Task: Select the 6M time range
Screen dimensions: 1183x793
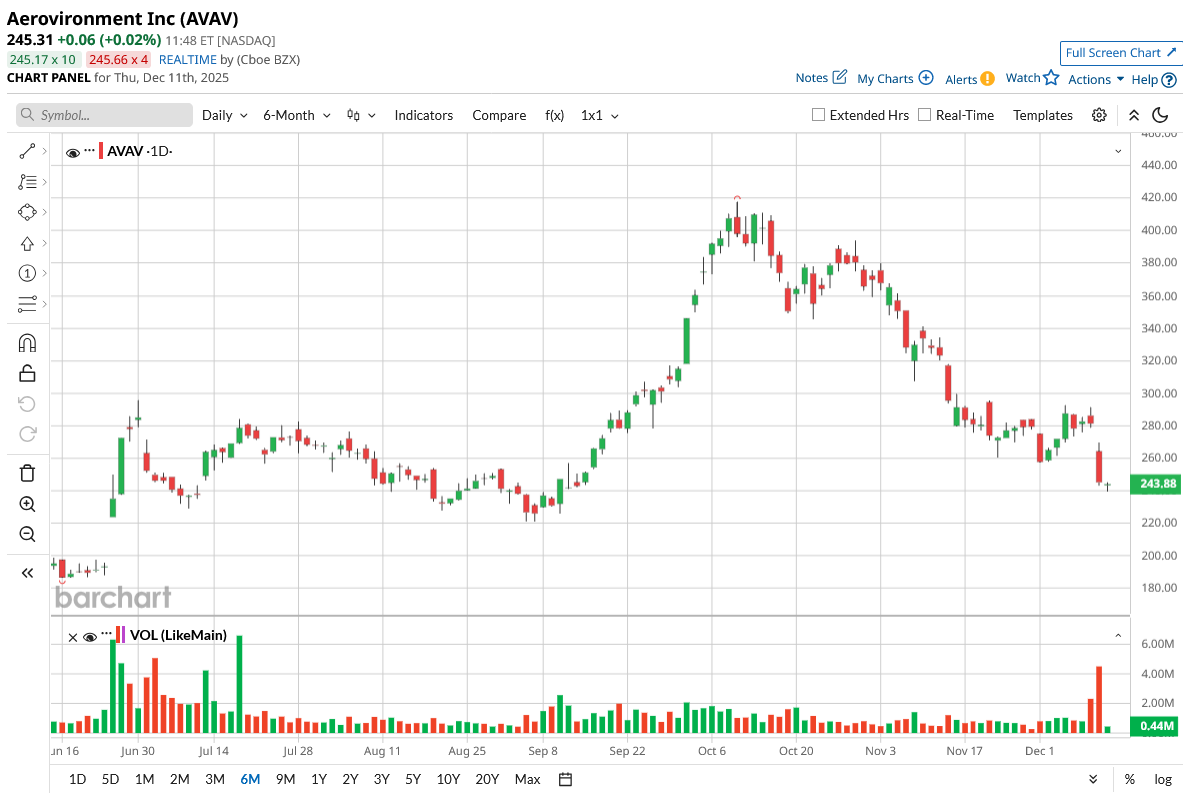Action: pos(250,779)
